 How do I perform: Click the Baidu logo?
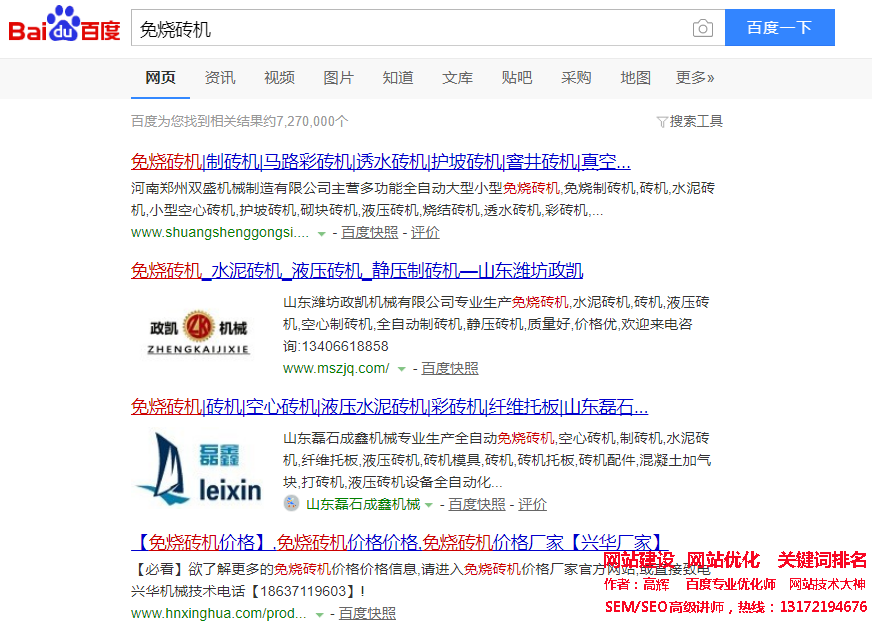[x=64, y=27]
